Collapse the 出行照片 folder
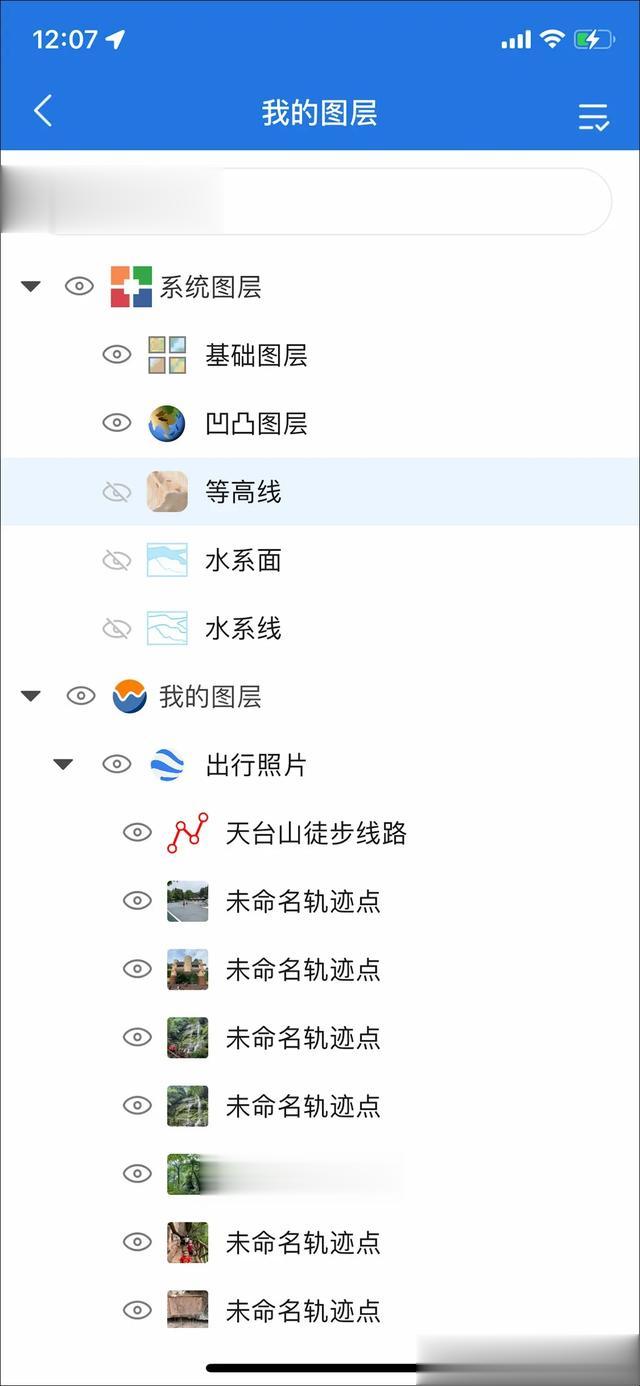 tap(63, 765)
